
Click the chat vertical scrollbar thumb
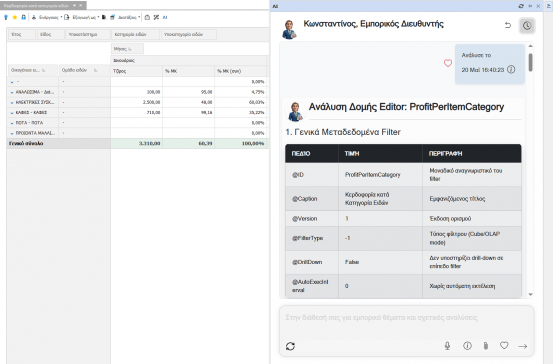530,62
